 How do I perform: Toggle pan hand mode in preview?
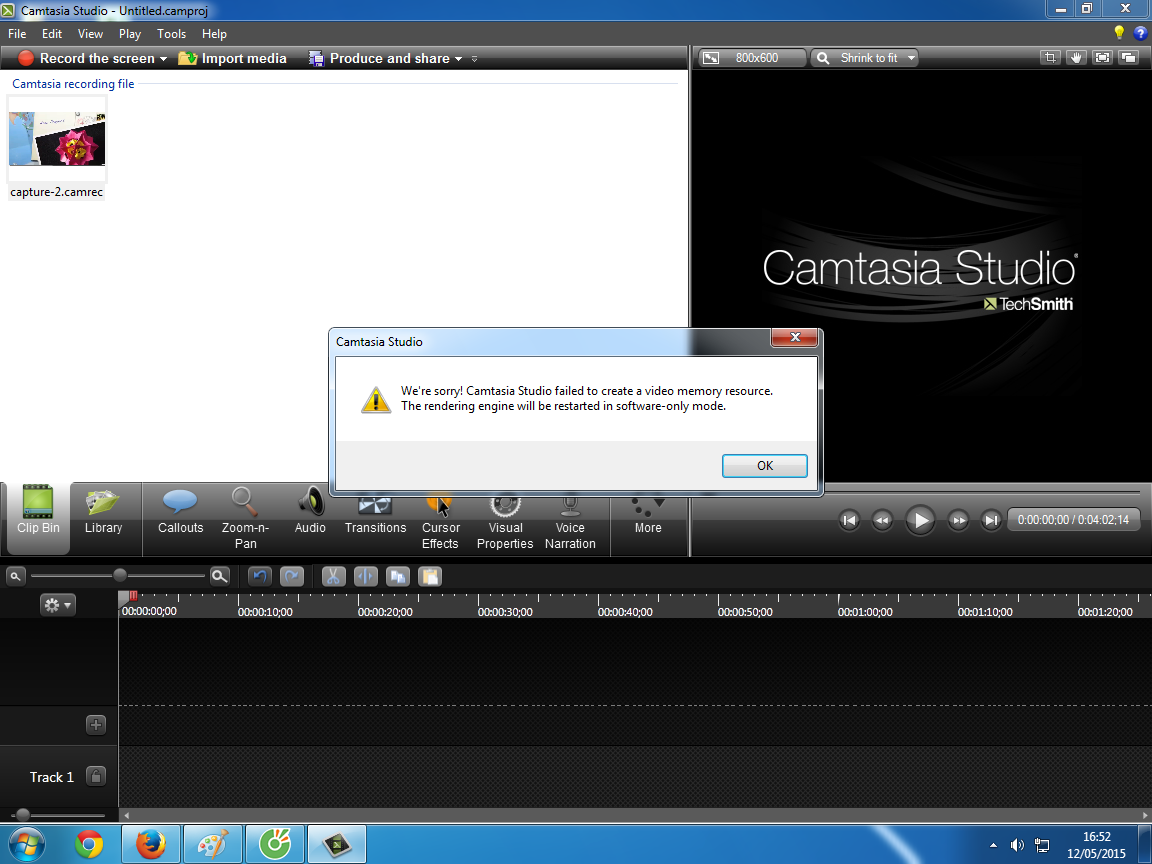(x=1076, y=58)
